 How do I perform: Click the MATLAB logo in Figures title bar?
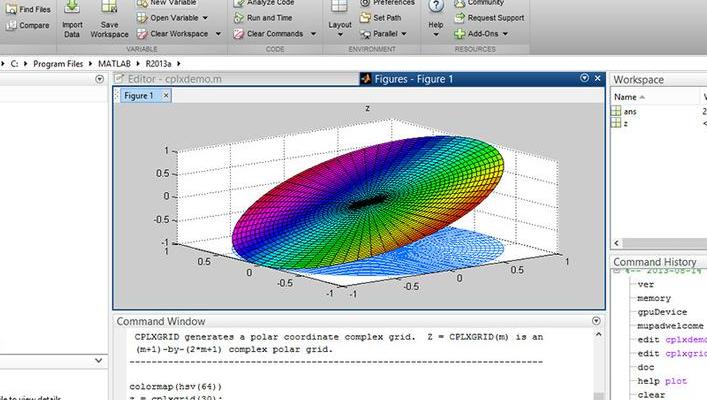point(366,79)
